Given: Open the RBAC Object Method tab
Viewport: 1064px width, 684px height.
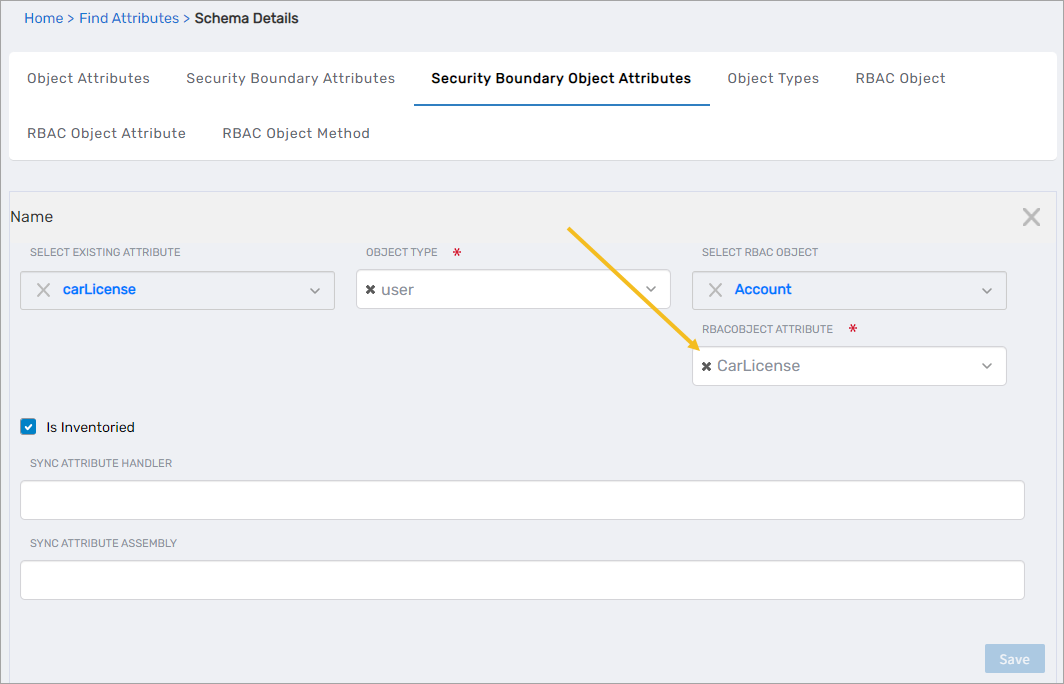Looking at the screenshot, I should click(296, 133).
